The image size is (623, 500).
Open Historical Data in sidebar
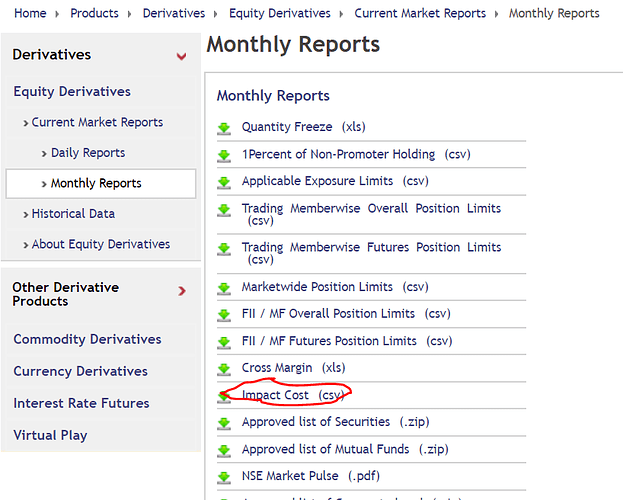(73, 214)
